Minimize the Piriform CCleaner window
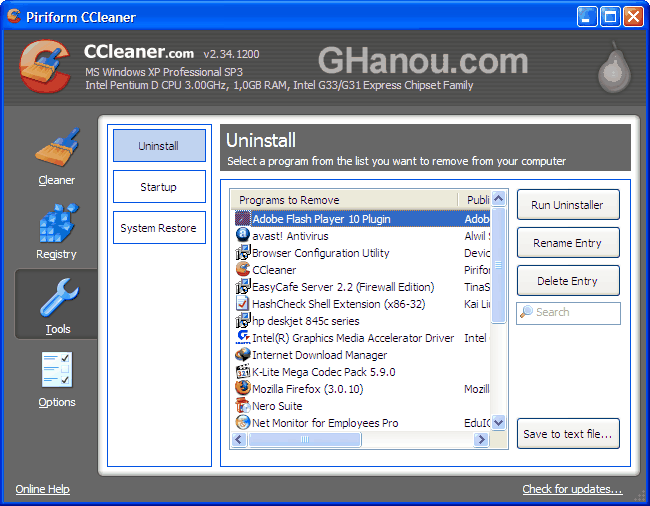 [587, 17]
